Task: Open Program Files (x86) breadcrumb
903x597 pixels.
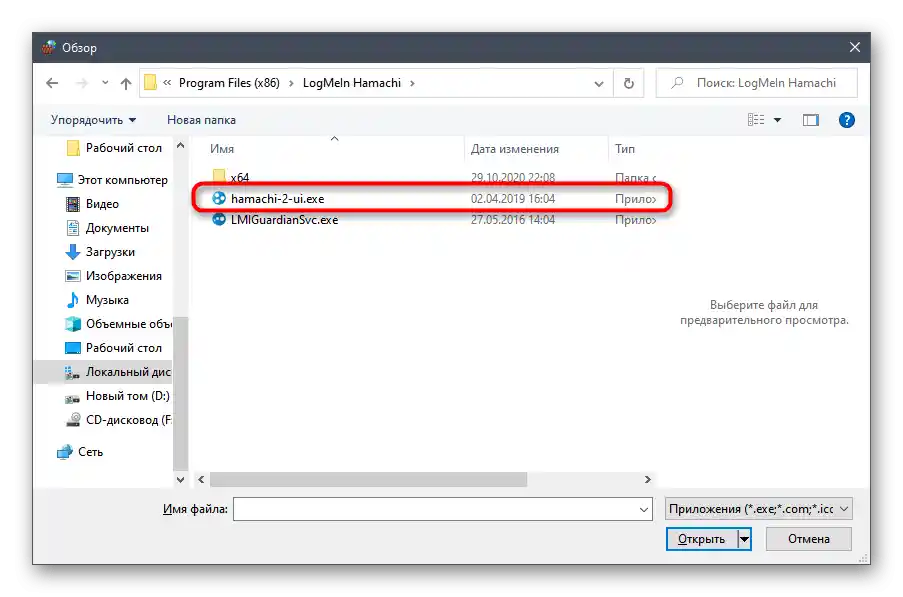Action: pos(229,83)
